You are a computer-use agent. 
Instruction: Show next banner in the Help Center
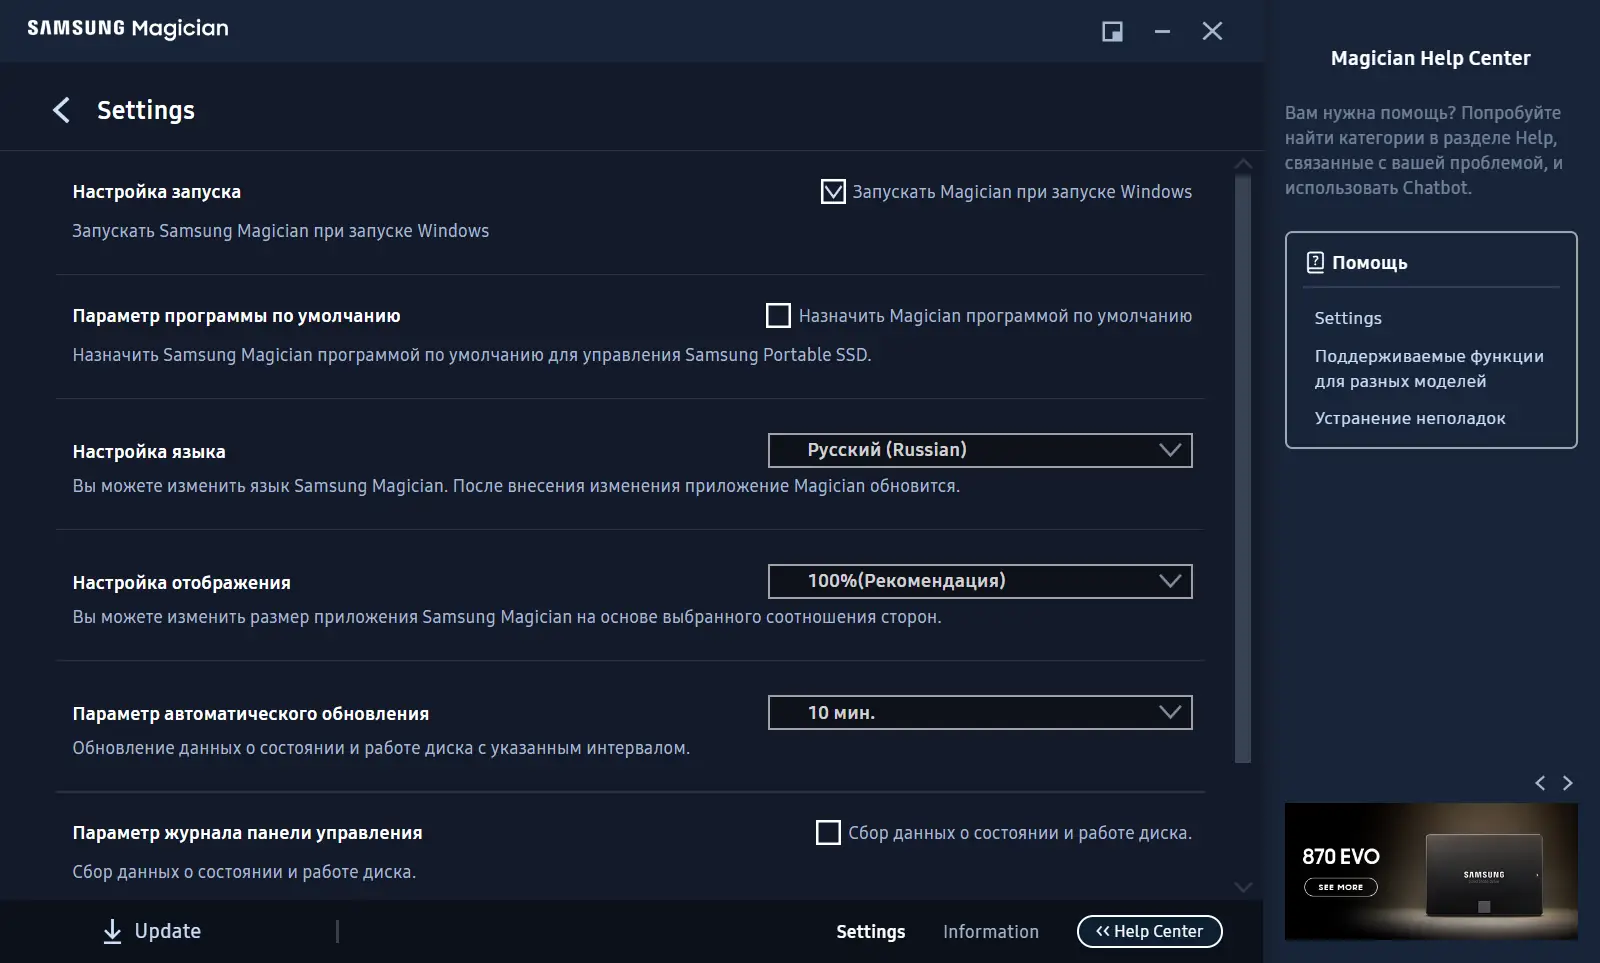[x=1568, y=783]
